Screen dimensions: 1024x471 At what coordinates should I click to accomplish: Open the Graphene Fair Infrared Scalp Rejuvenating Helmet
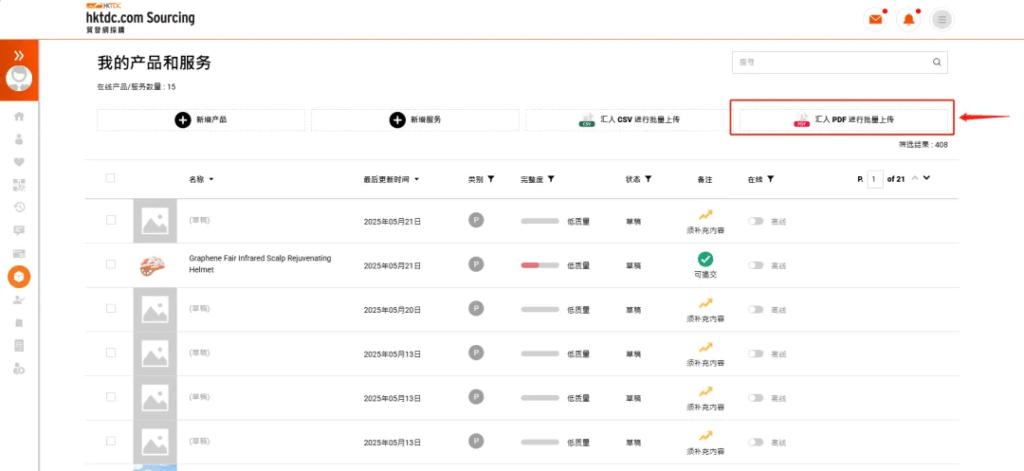coord(260,264)
